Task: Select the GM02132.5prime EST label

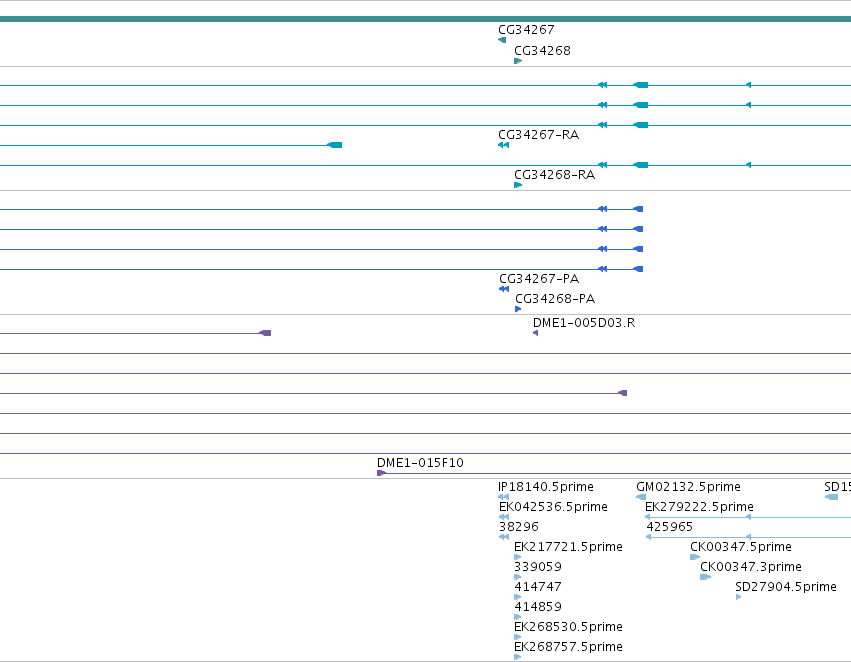Action: (x=688, y=487)
